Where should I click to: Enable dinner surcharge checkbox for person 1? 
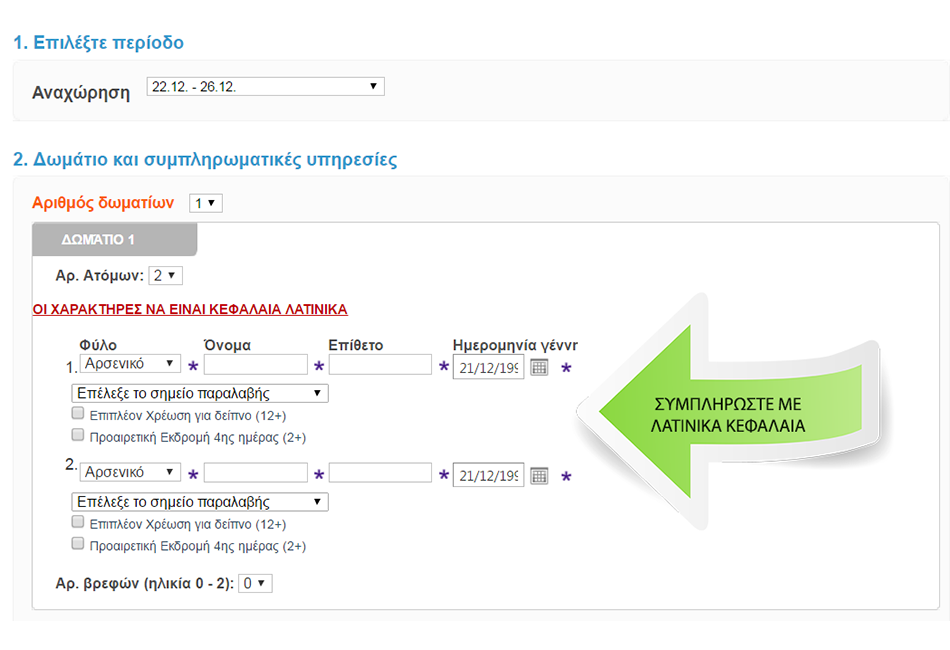click(78, 414)
